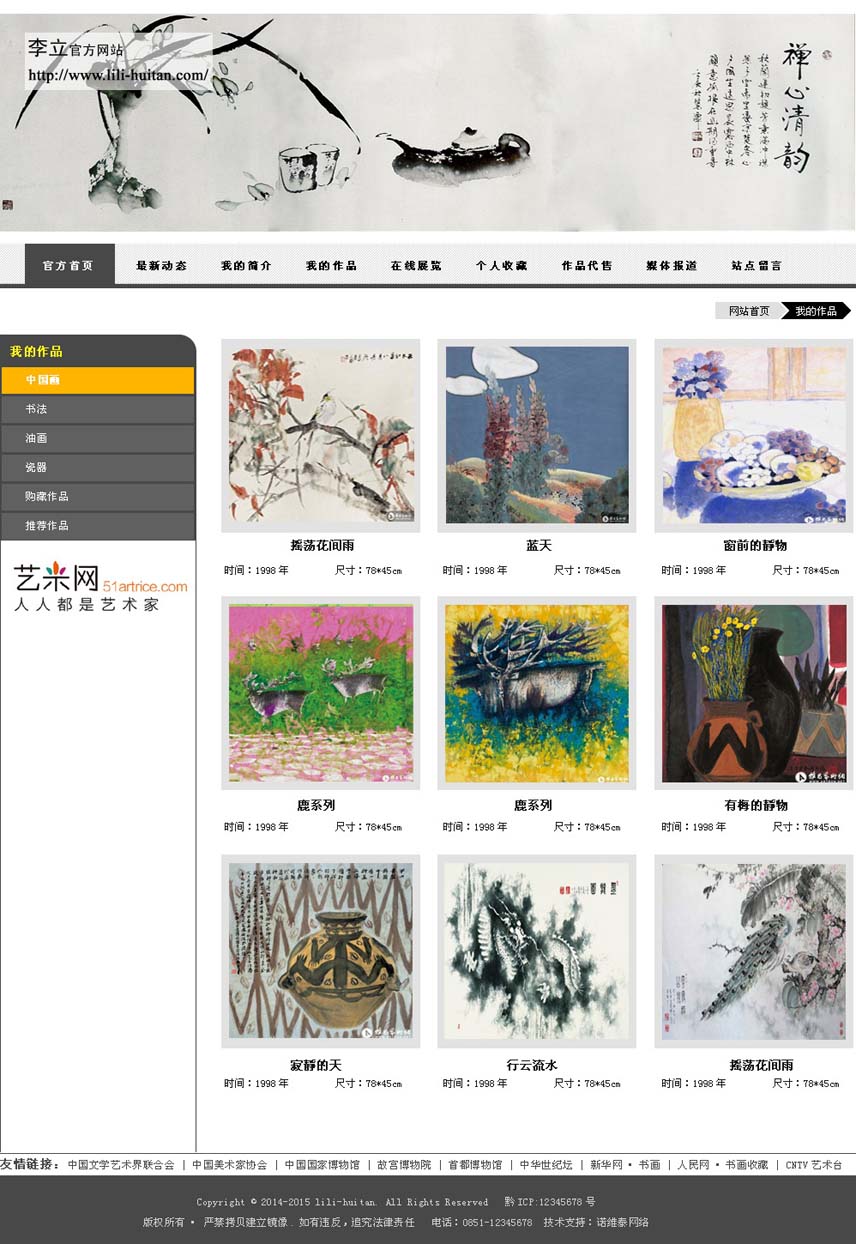This screenshot has height=1244, width=856.
Task: Go to the 最新动态 menu item
Action: 161,266
